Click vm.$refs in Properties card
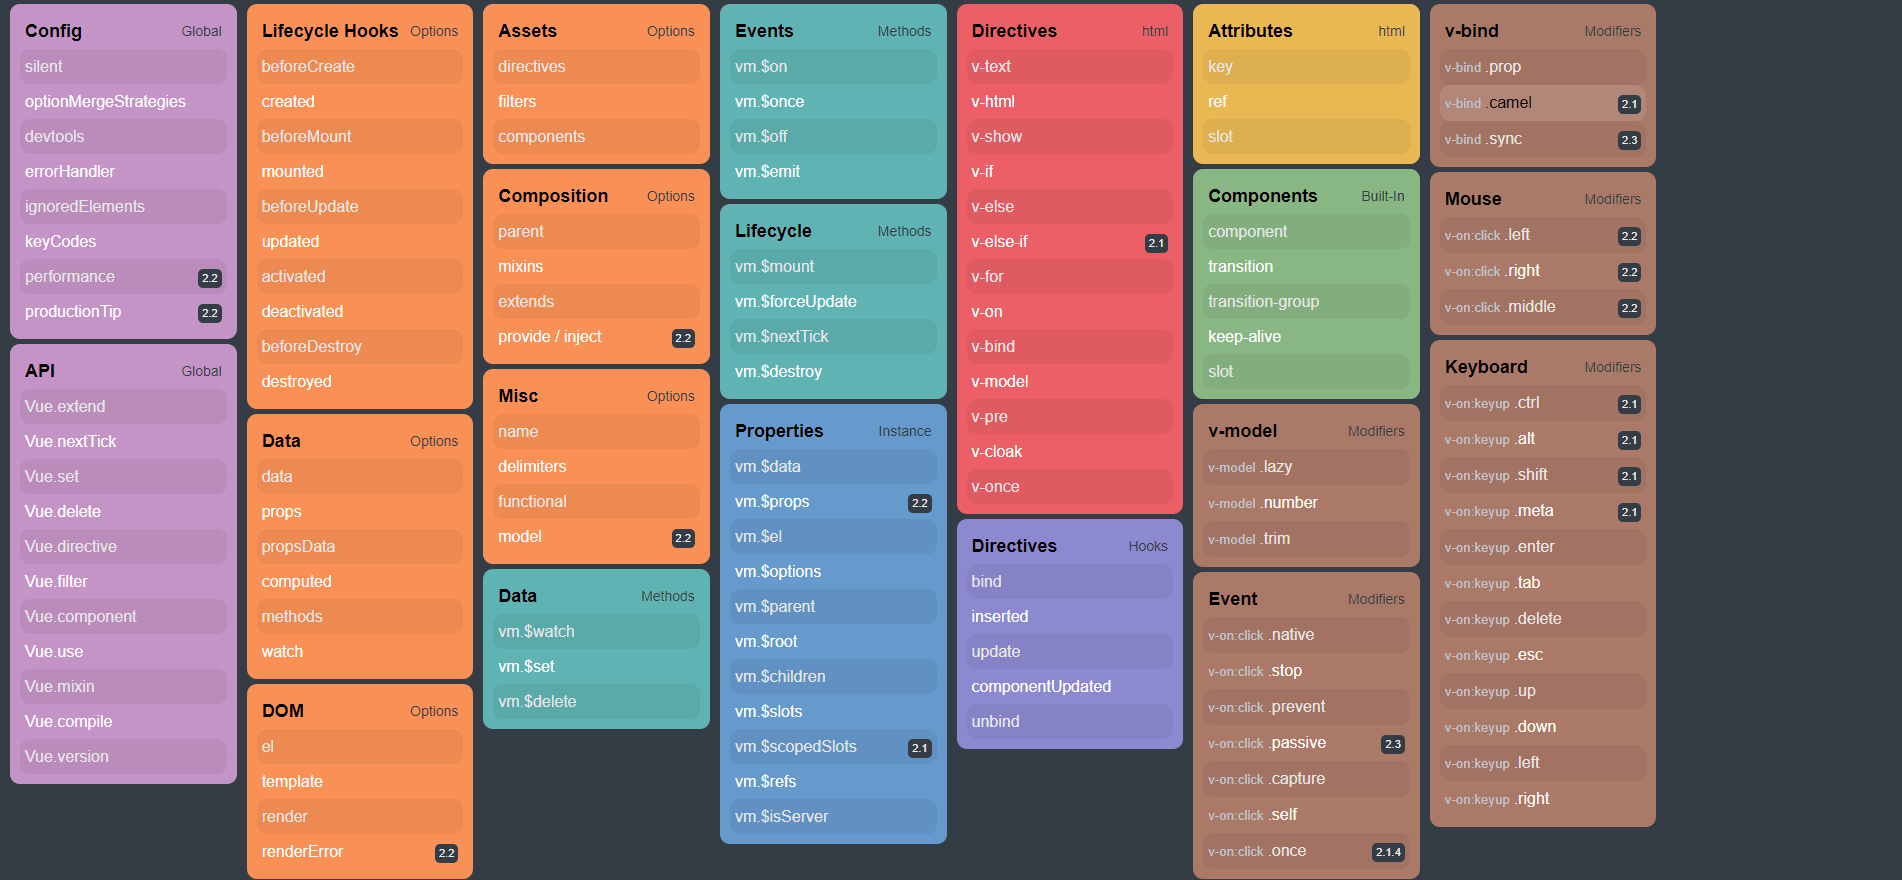The width and height of the screenshot is (1902, 880). click(833, 782)
